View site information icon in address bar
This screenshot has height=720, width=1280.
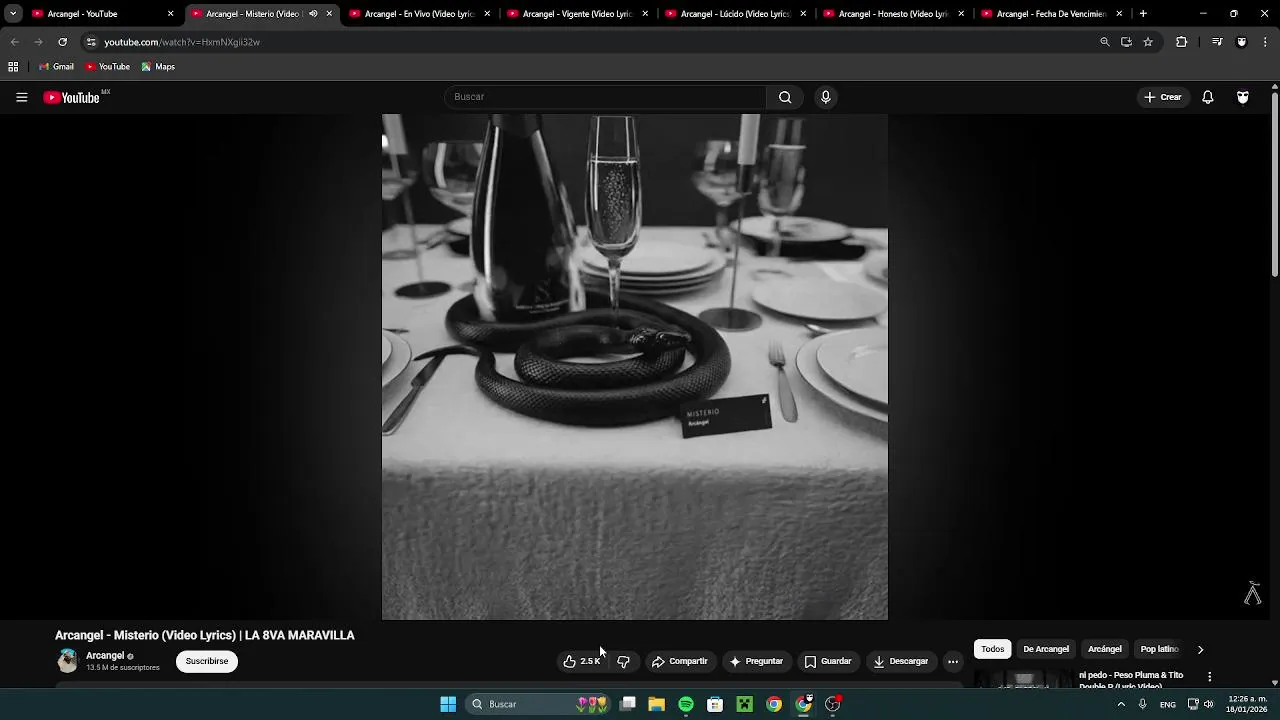point(91,42)
